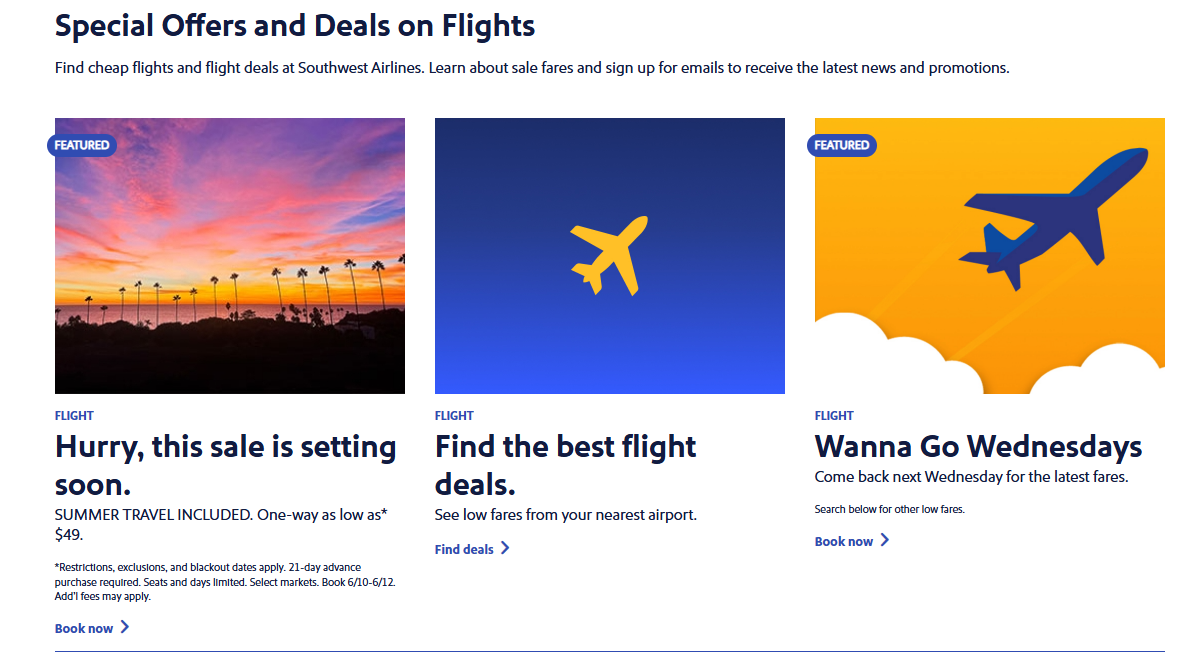Click the Wanna Go Wednesdays Book now chevron

tap(884, 541)
